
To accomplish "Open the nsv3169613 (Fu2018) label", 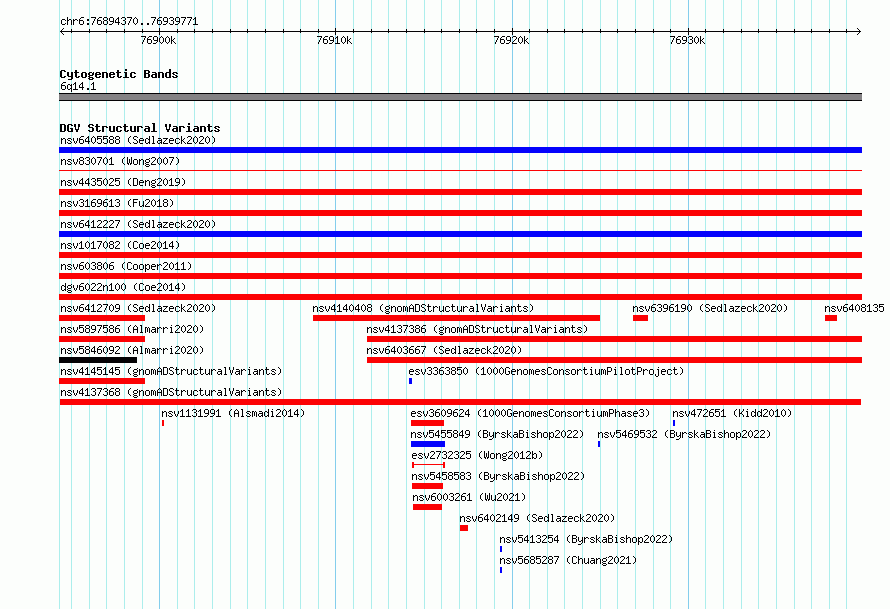I will pos(117,203).
